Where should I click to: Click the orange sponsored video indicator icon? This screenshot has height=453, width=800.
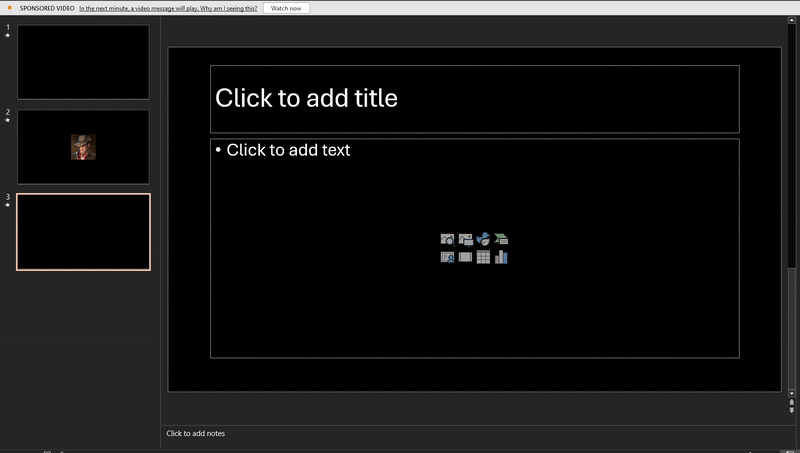[9, 8]
